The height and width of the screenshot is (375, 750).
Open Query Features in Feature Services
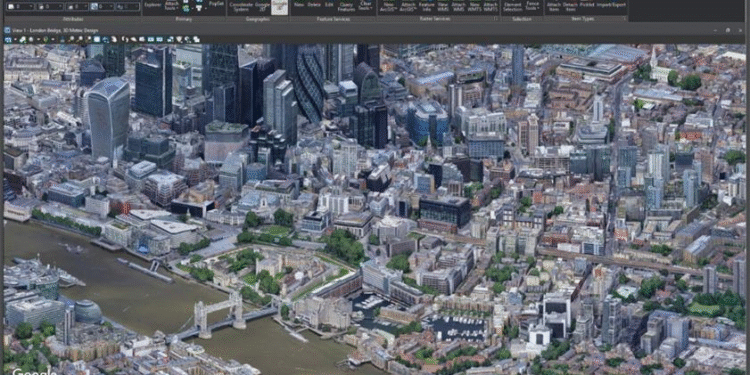click(x=346, y=7)
